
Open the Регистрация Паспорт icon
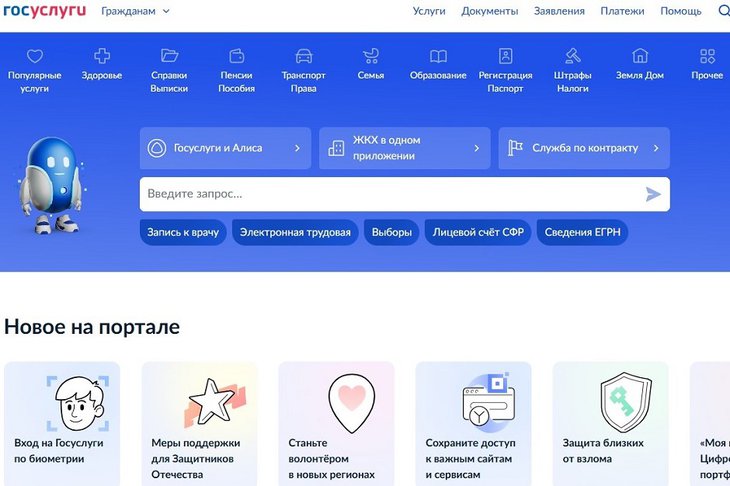click(506, 56)
